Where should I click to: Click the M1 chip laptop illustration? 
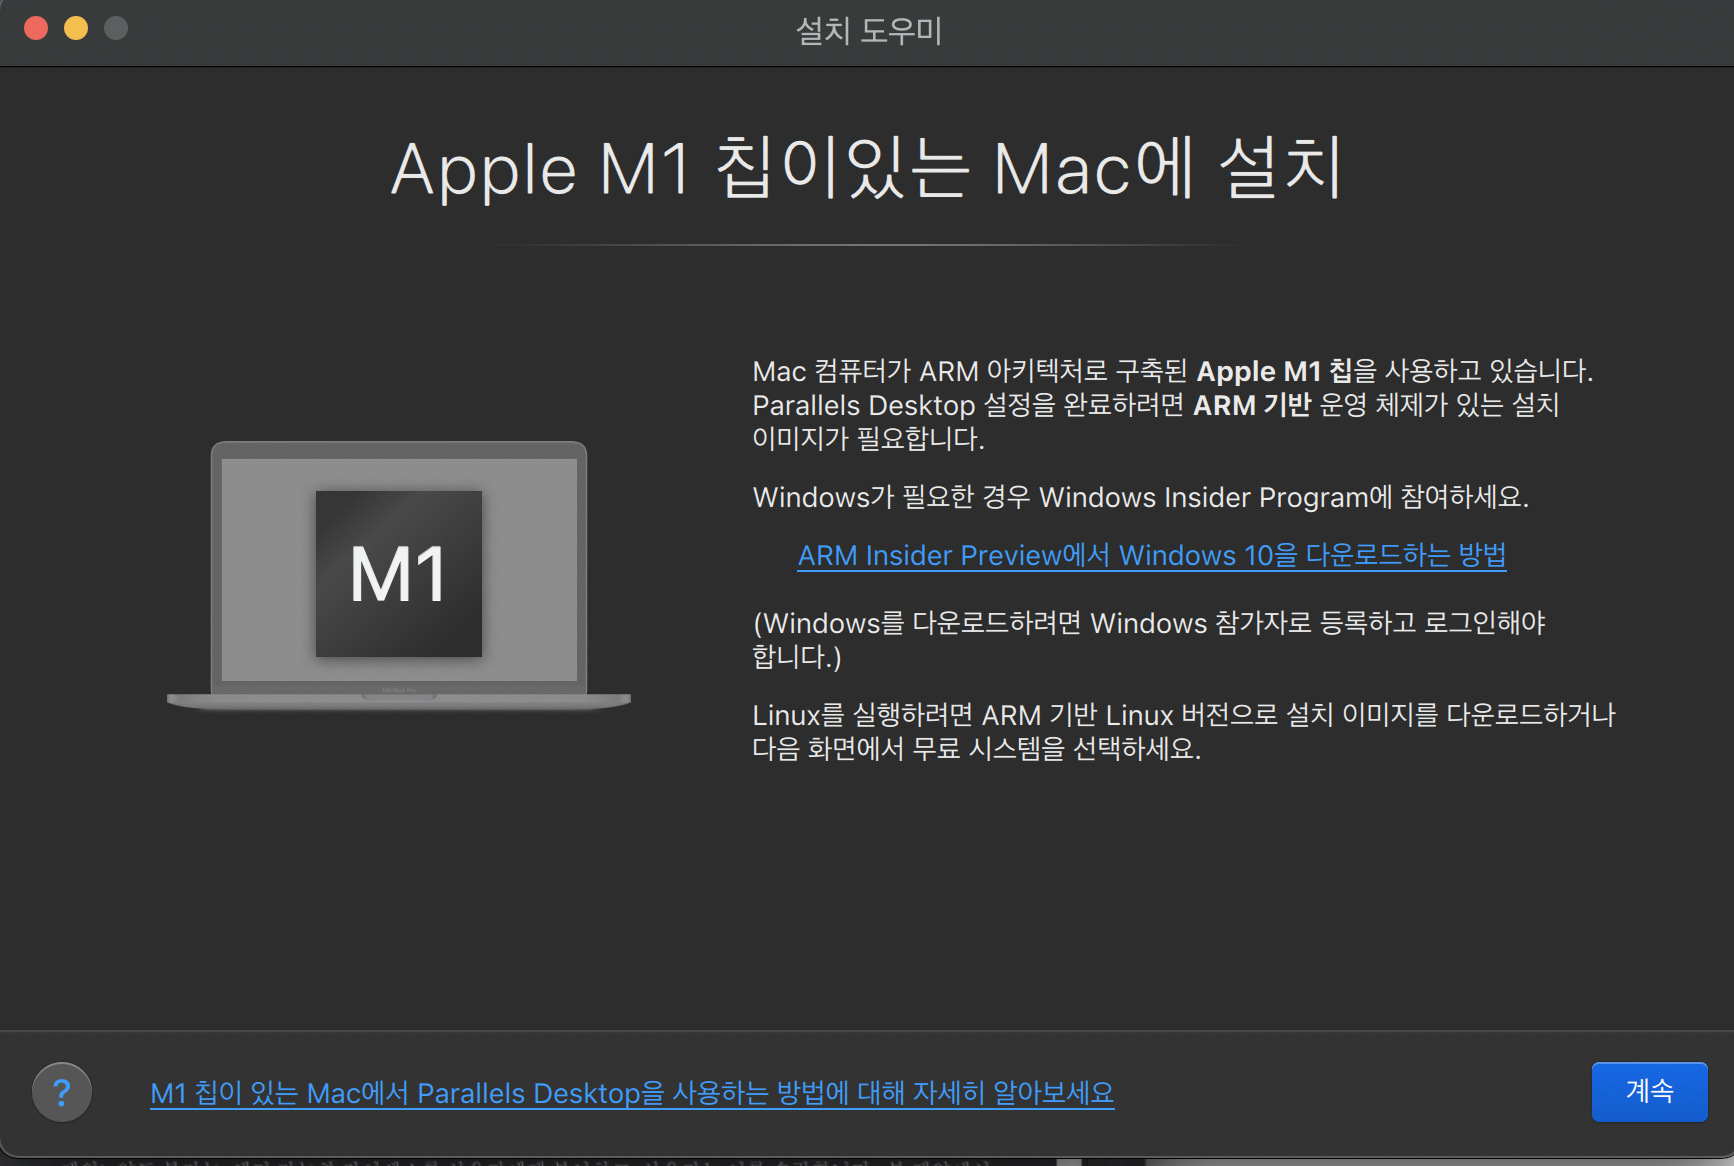click(399, 575)
